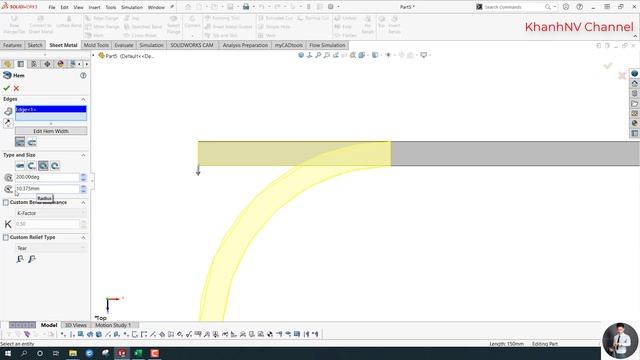Choose Bend Outside hem position
The height and width of the screenshot is (360, 640).
(32, 142)
